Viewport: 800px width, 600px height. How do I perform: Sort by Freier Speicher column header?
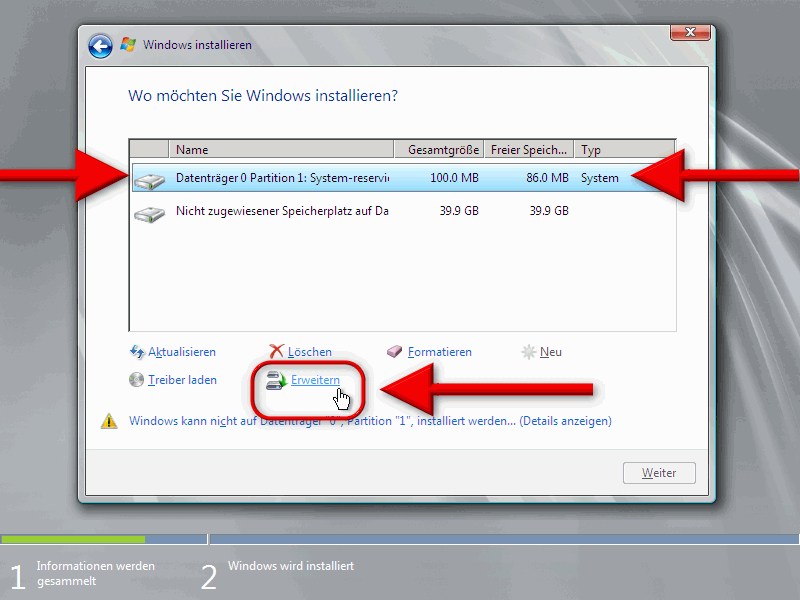[x=529, y=150]
